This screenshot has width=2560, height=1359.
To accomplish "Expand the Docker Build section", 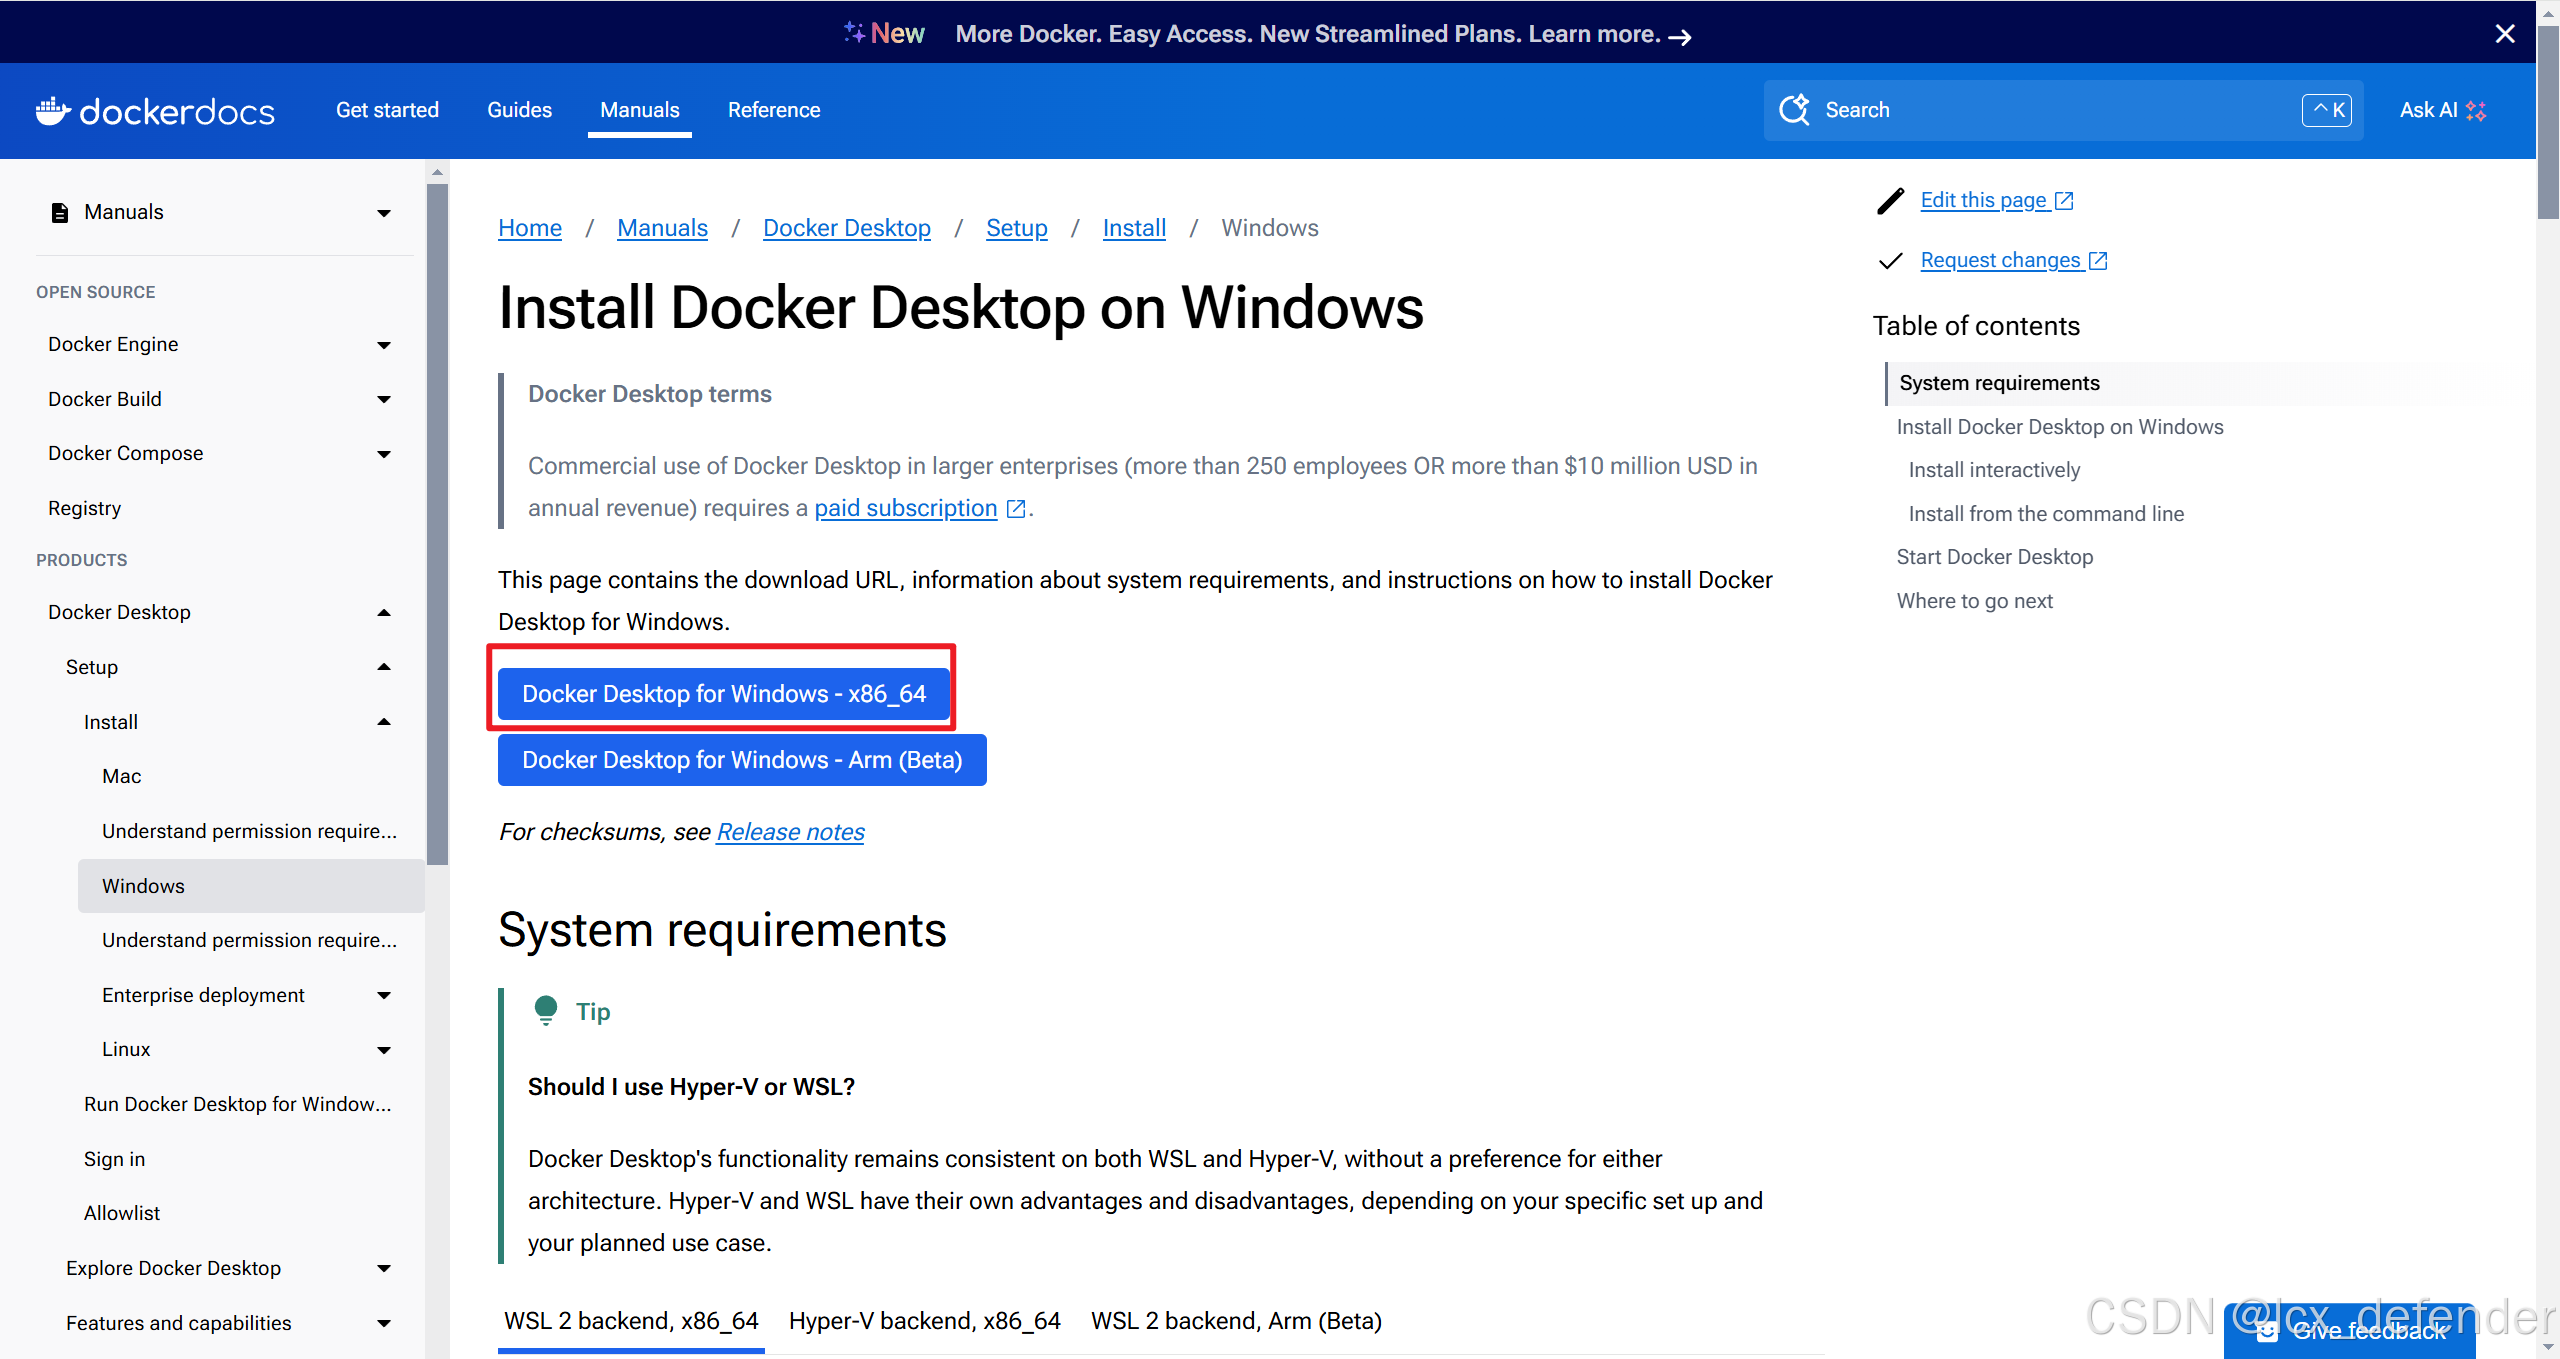I will [x=384, y=400].
